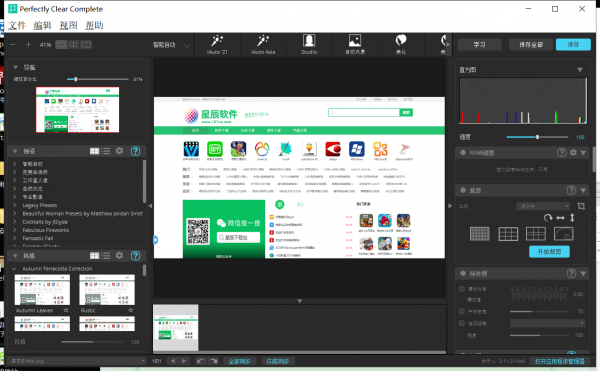600x371 pixels.
Task: Open styles panel settings gear
Action: [x=119, y=255]
